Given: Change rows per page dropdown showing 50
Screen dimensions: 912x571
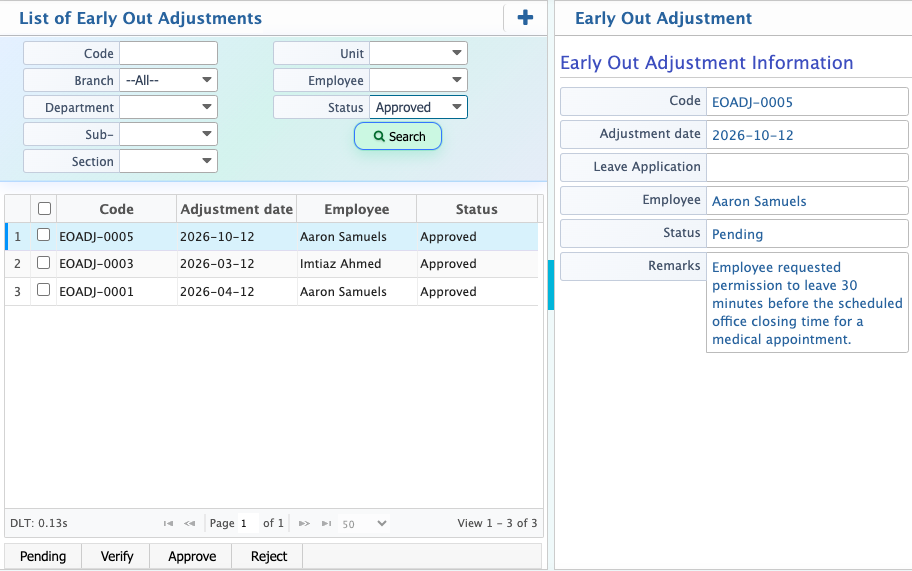Looking at the screenshot, I should coord(364,523).
